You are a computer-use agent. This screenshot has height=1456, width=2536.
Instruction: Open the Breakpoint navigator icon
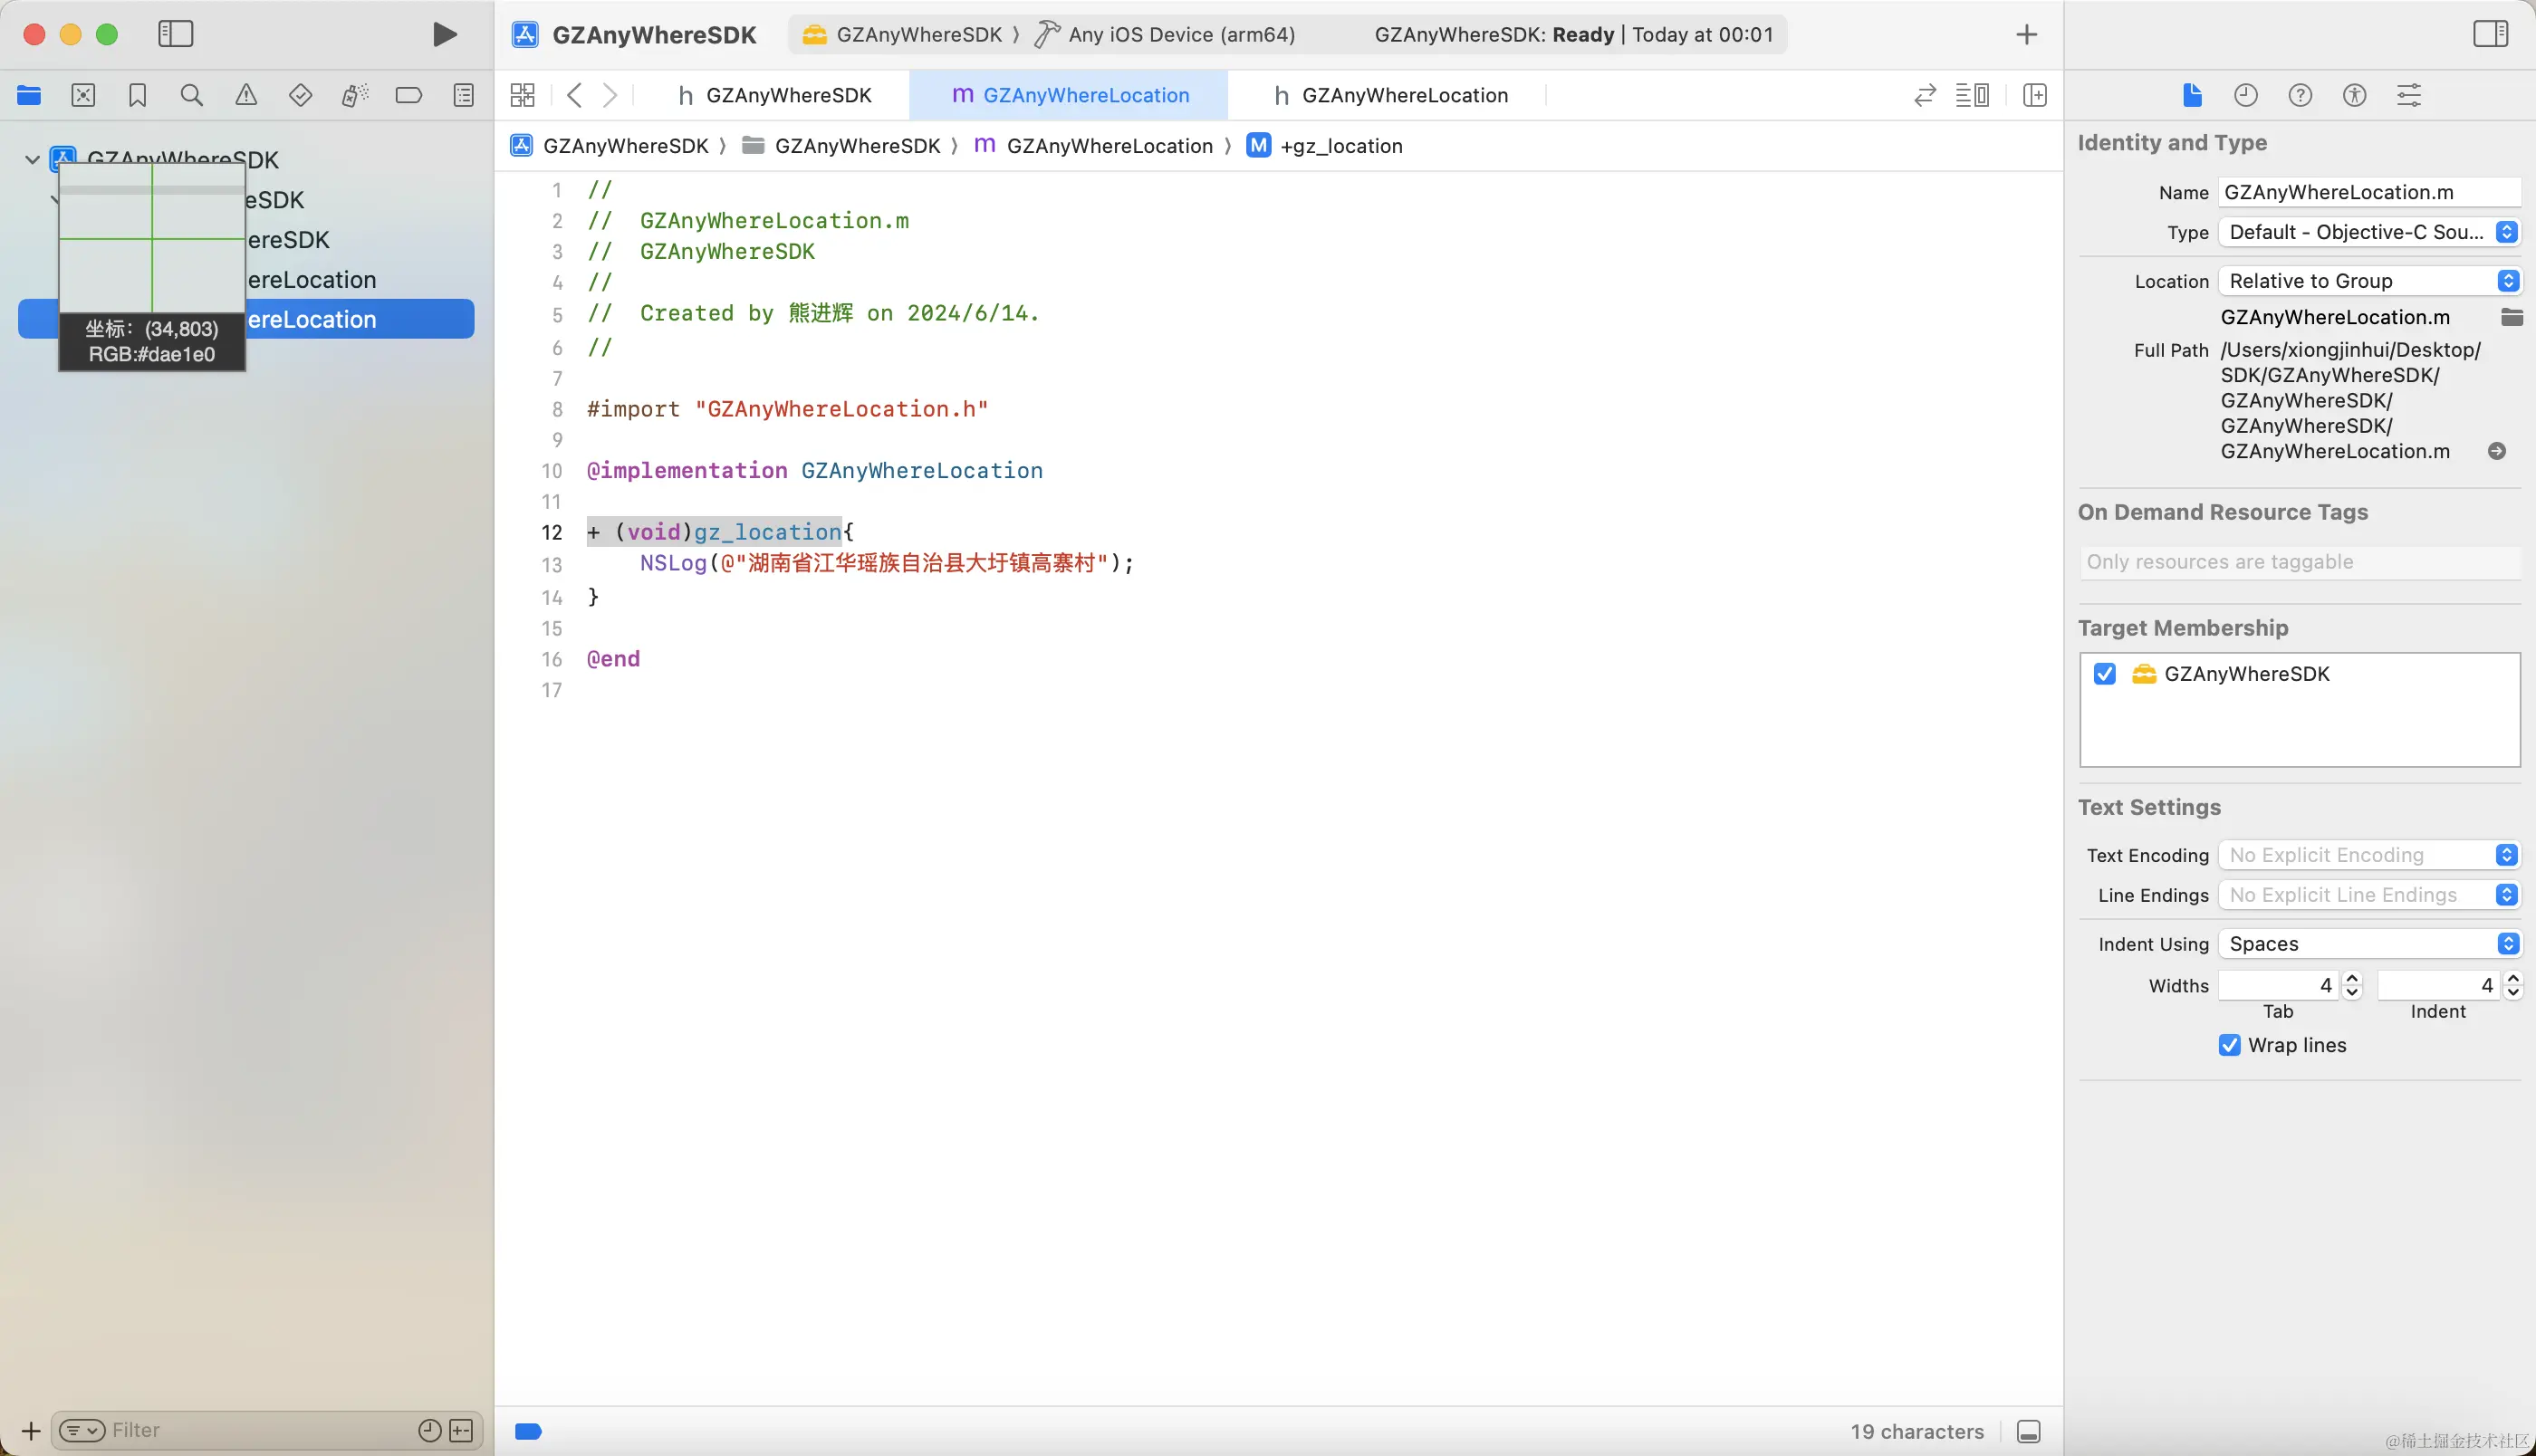408,95
